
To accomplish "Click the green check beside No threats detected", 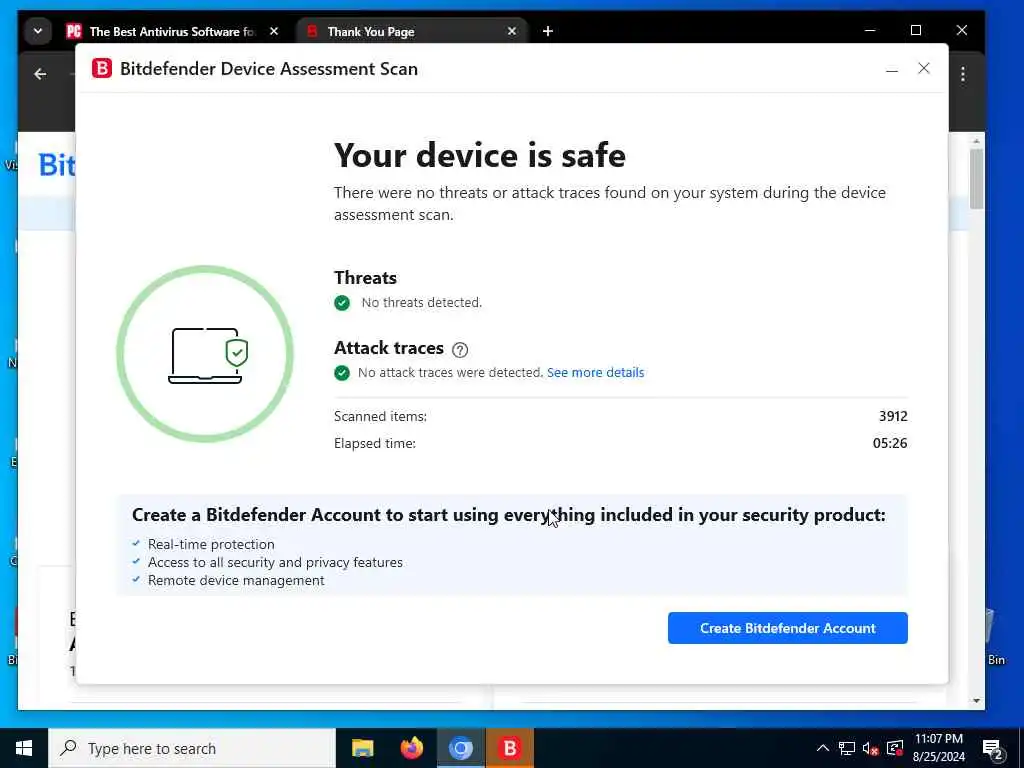I will pyautogui.click(x=342, y=303).
